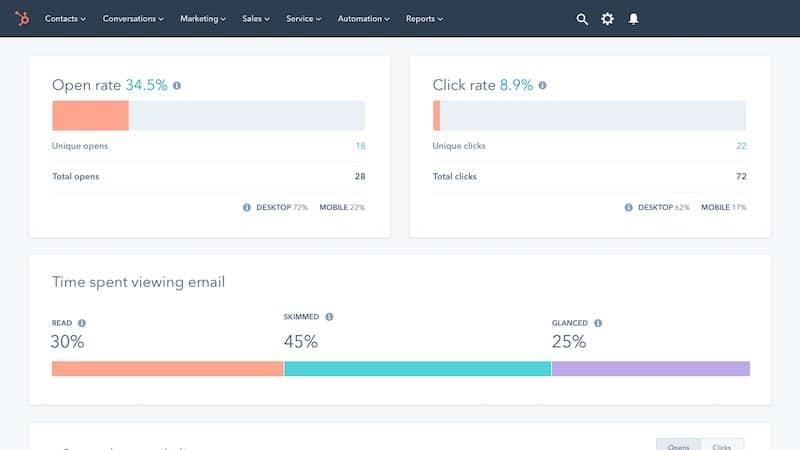Click the HubSpot sprocket logo
The image size is (800, 450).
pos(21,18)
